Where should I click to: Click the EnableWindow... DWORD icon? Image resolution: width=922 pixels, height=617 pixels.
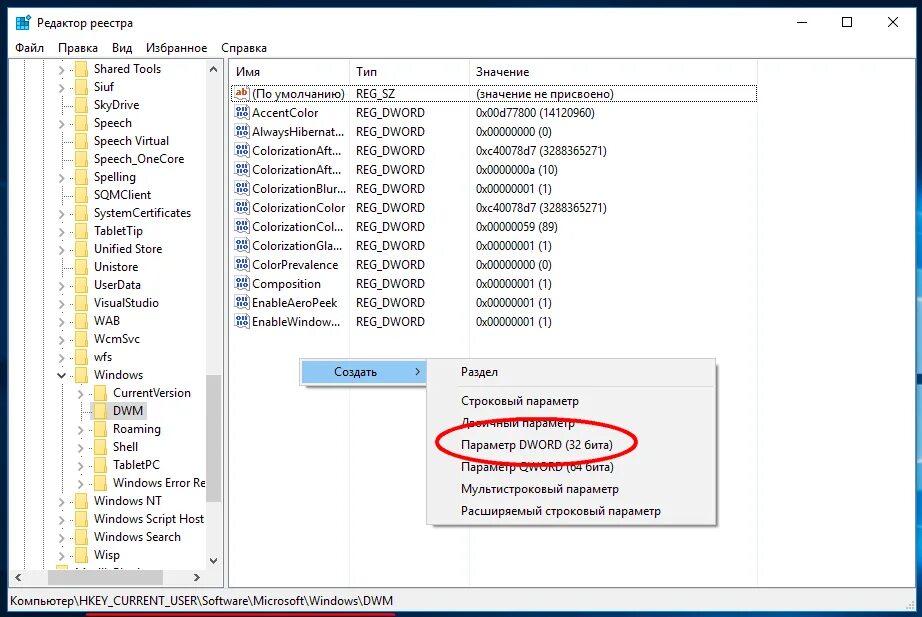[x=242, y=321]
